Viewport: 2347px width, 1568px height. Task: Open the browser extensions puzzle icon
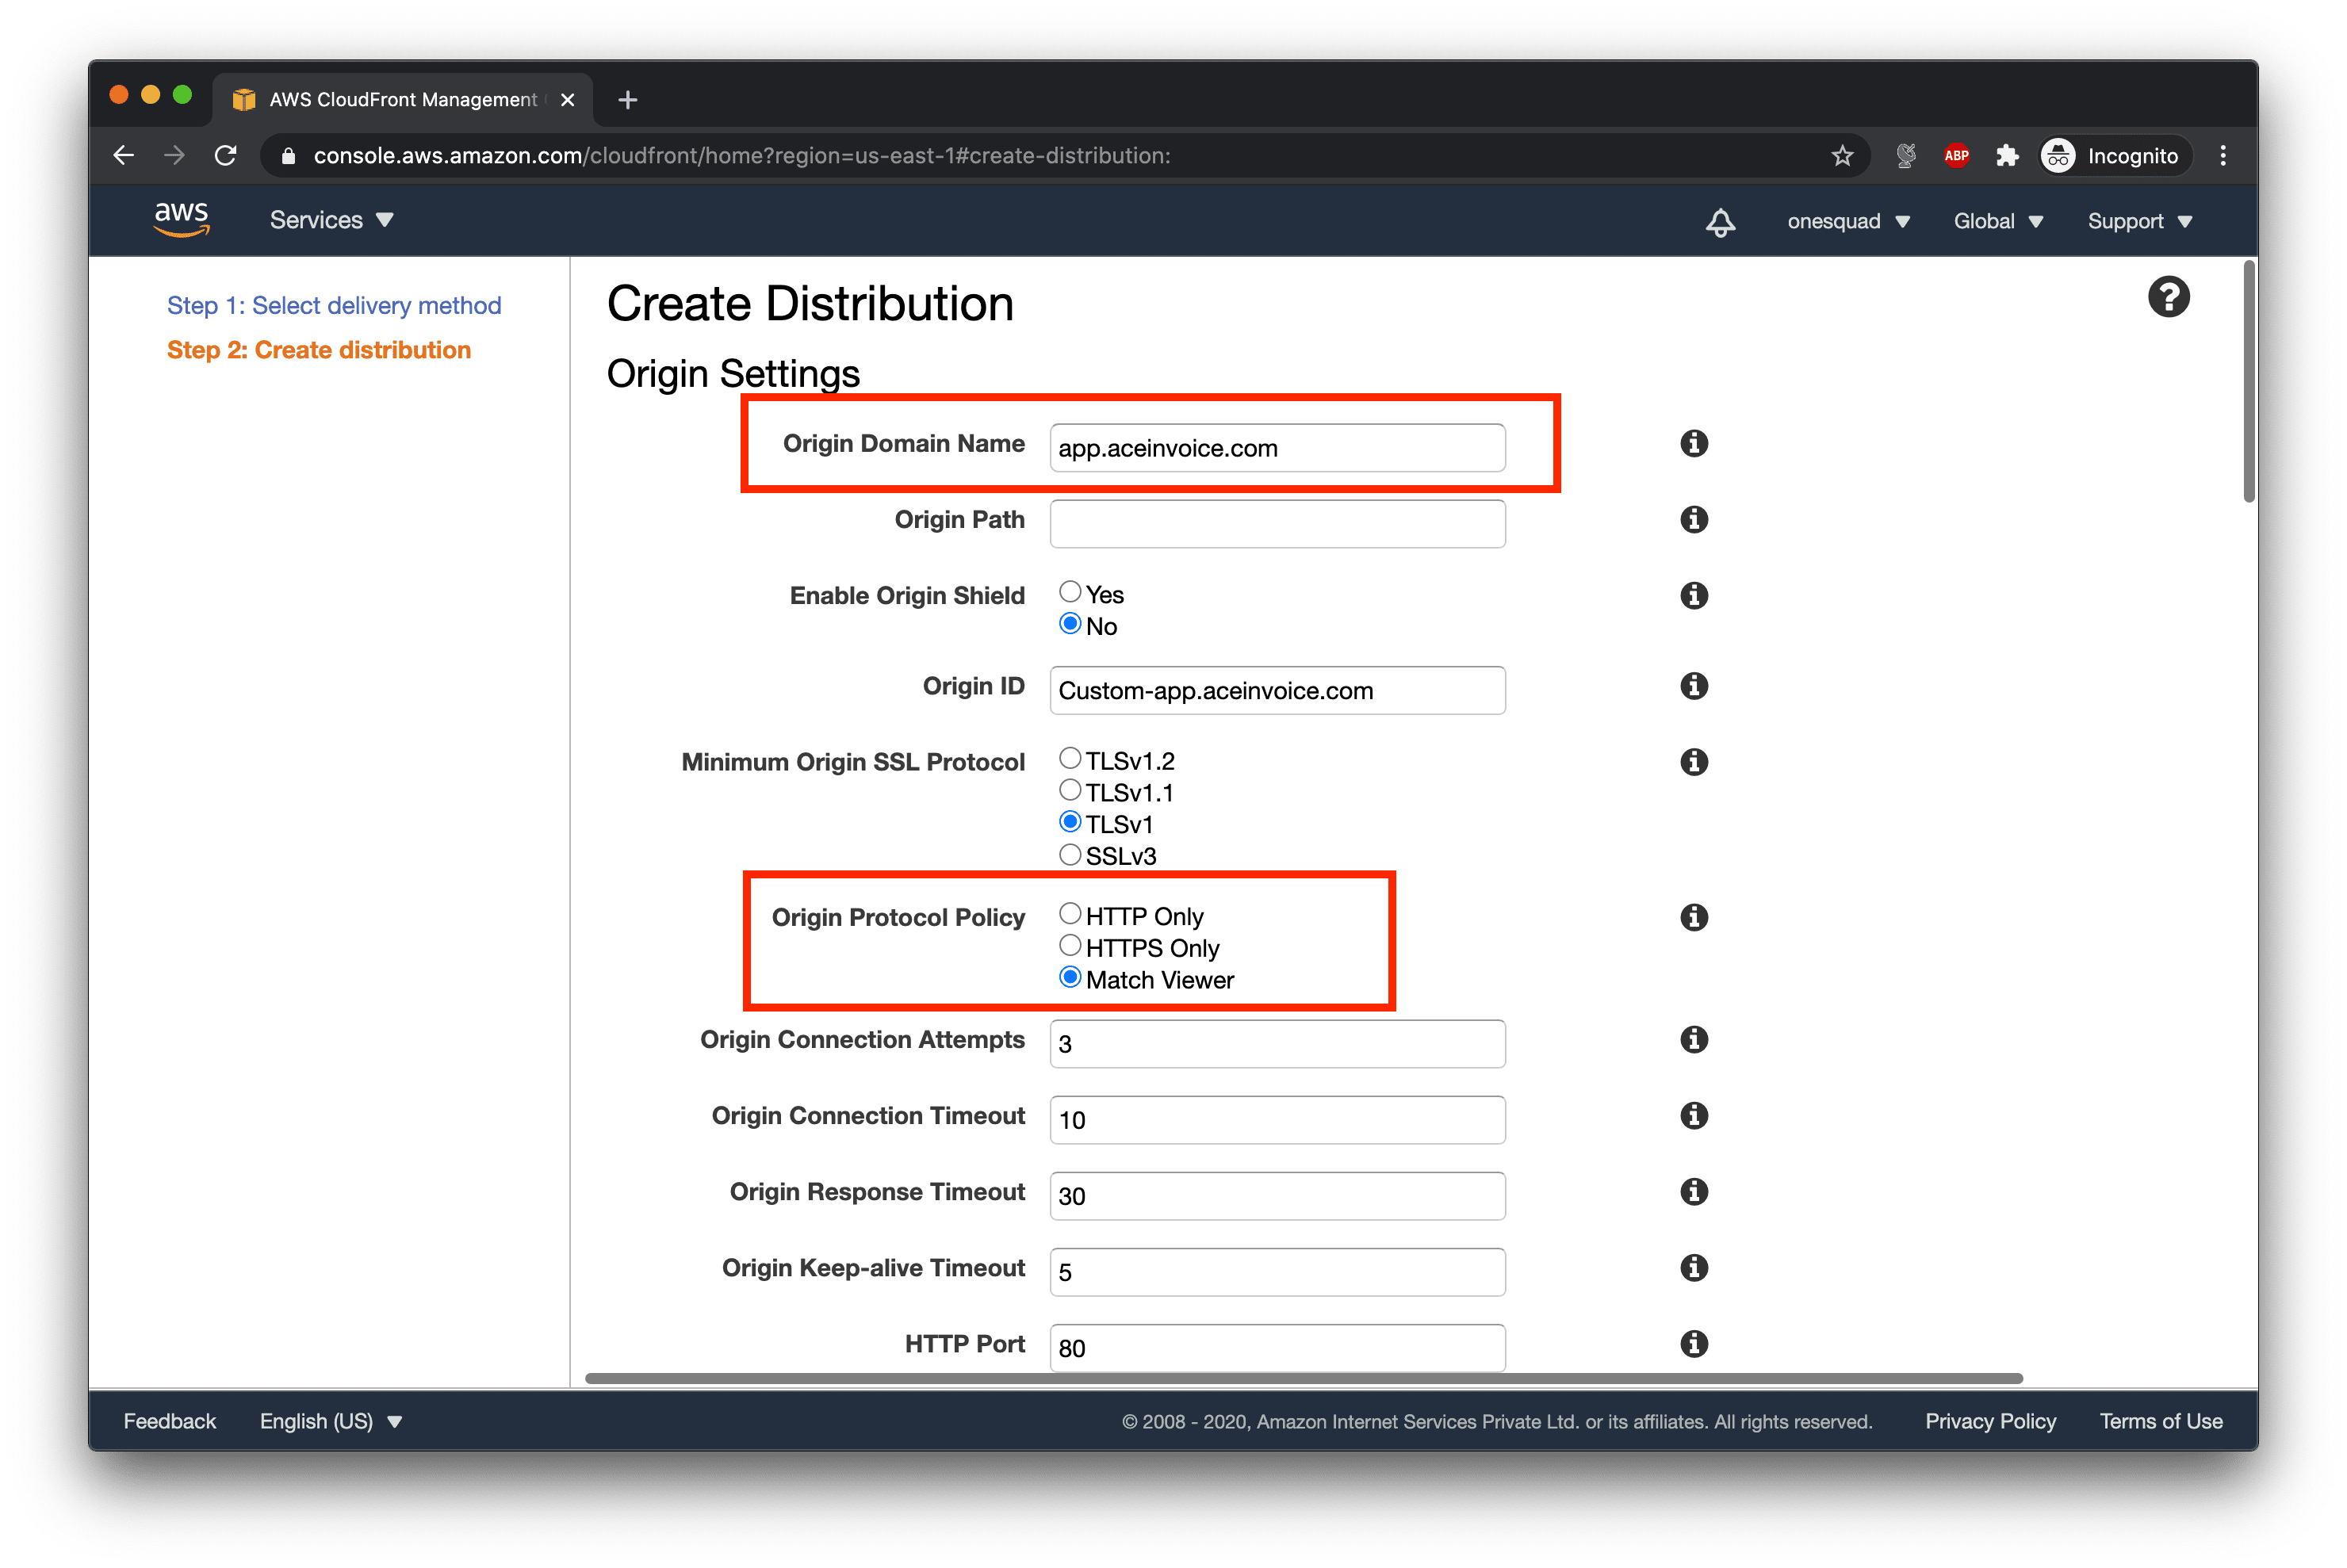tap(2006, 156)
